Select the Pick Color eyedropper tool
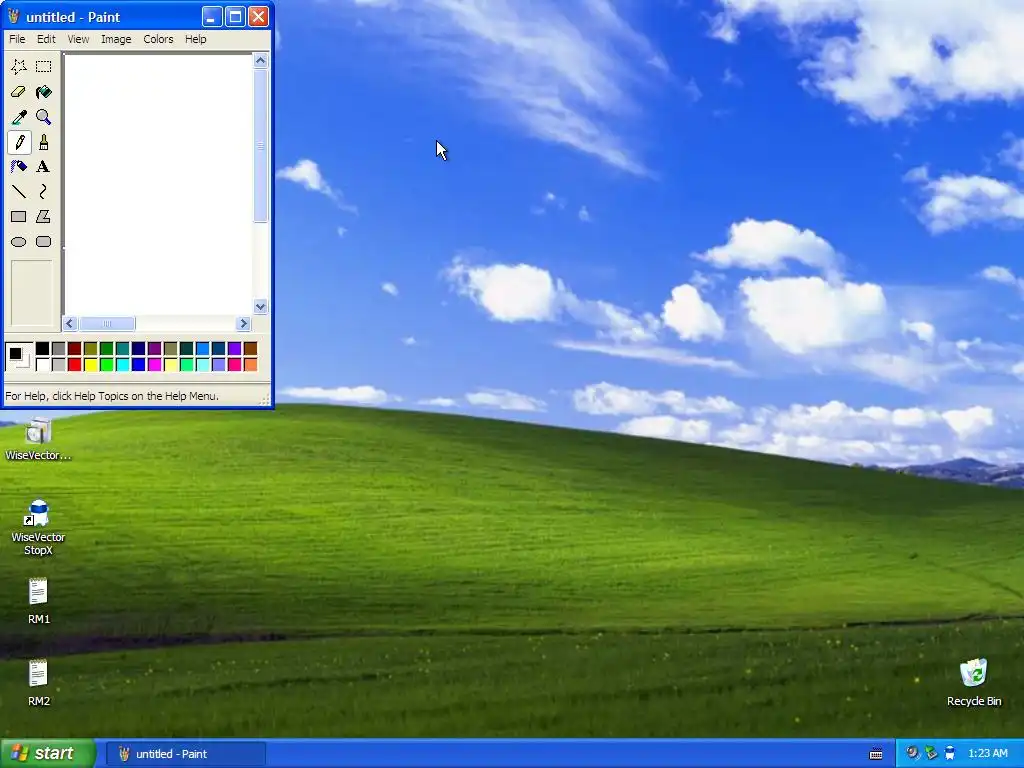Viewport: 1024px width, 768px height. 18,117
